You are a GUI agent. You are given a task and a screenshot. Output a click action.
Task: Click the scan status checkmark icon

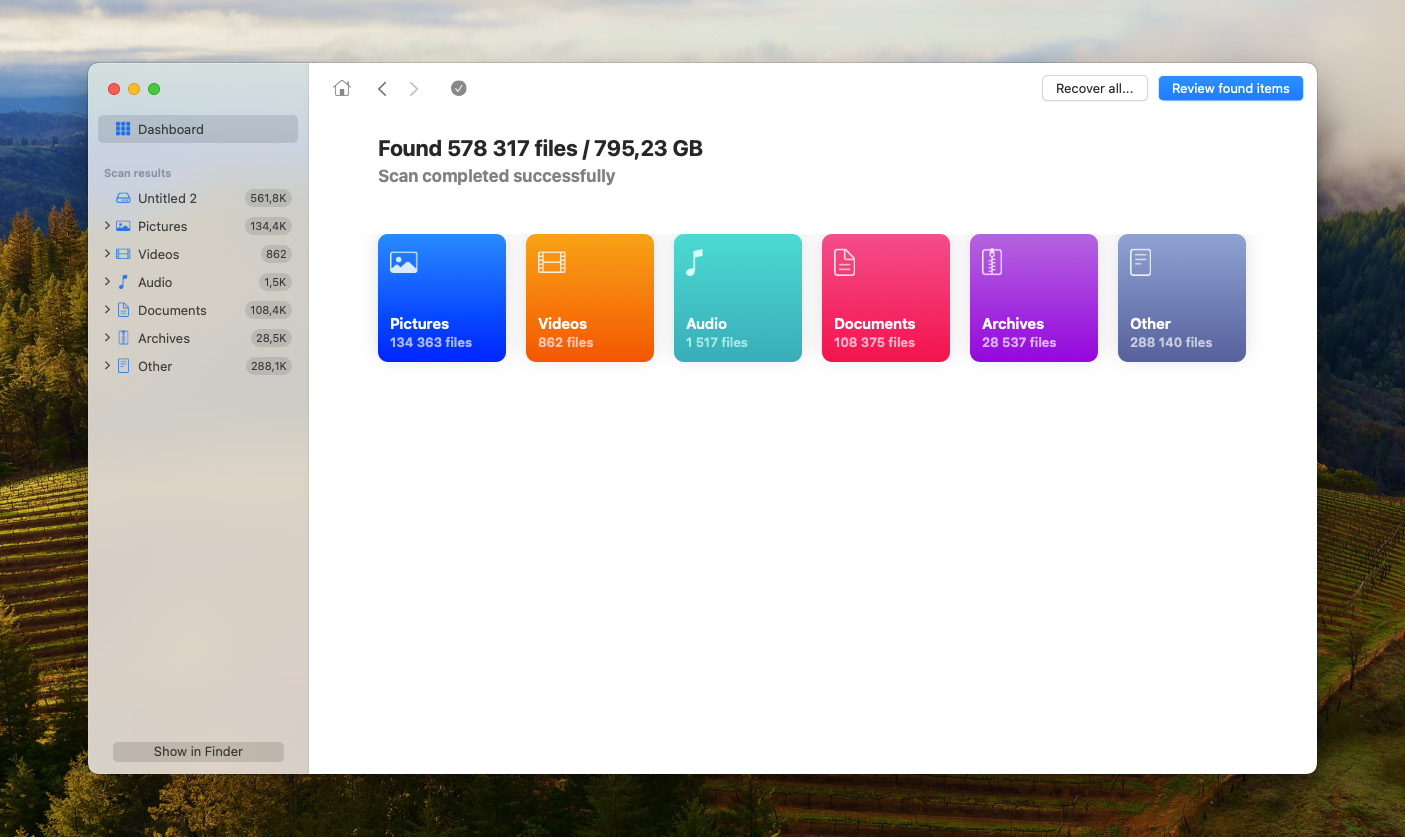point(458,88)
